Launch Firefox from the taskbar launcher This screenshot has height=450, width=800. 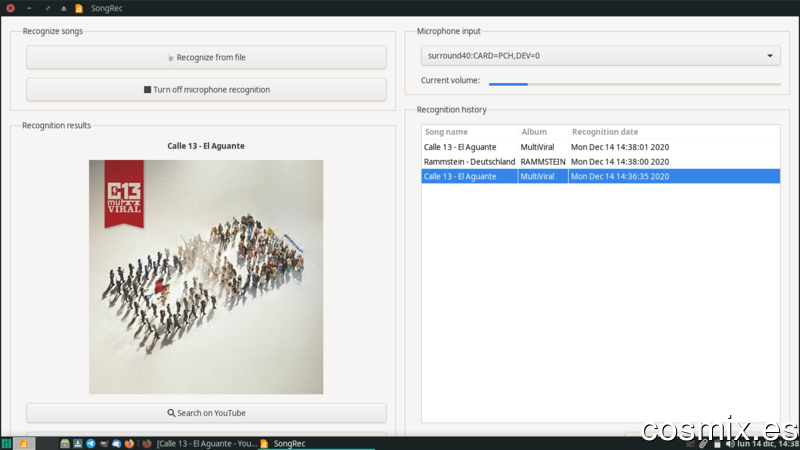129,443
